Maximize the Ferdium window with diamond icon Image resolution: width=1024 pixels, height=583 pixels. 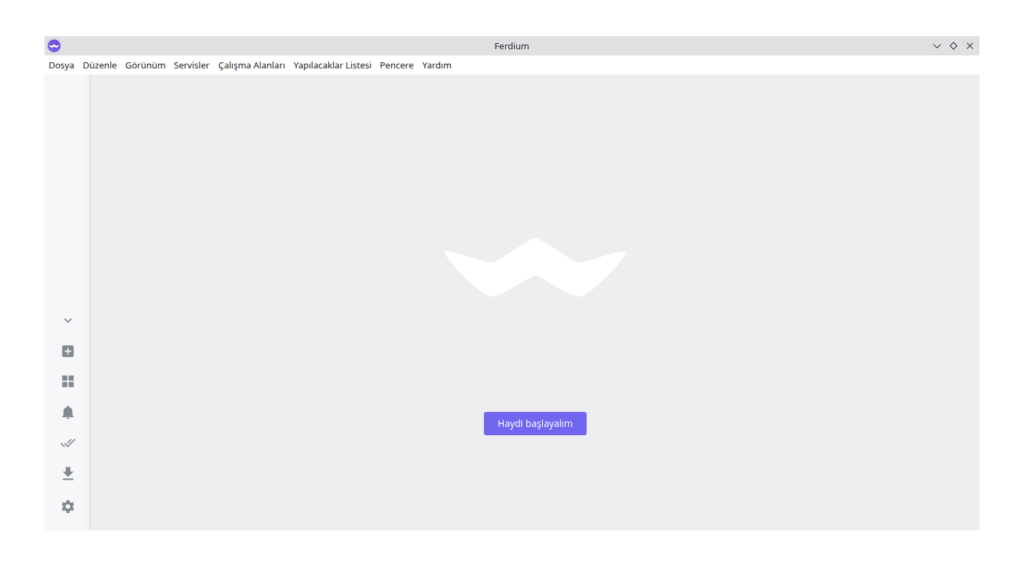pyautogui.click(x=953, y=46)
